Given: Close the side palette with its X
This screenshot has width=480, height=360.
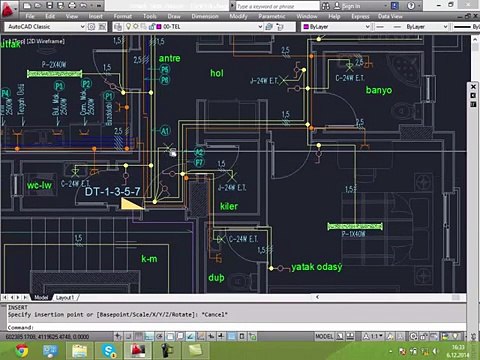Looking at the screenshot, I should coord(473,87).
